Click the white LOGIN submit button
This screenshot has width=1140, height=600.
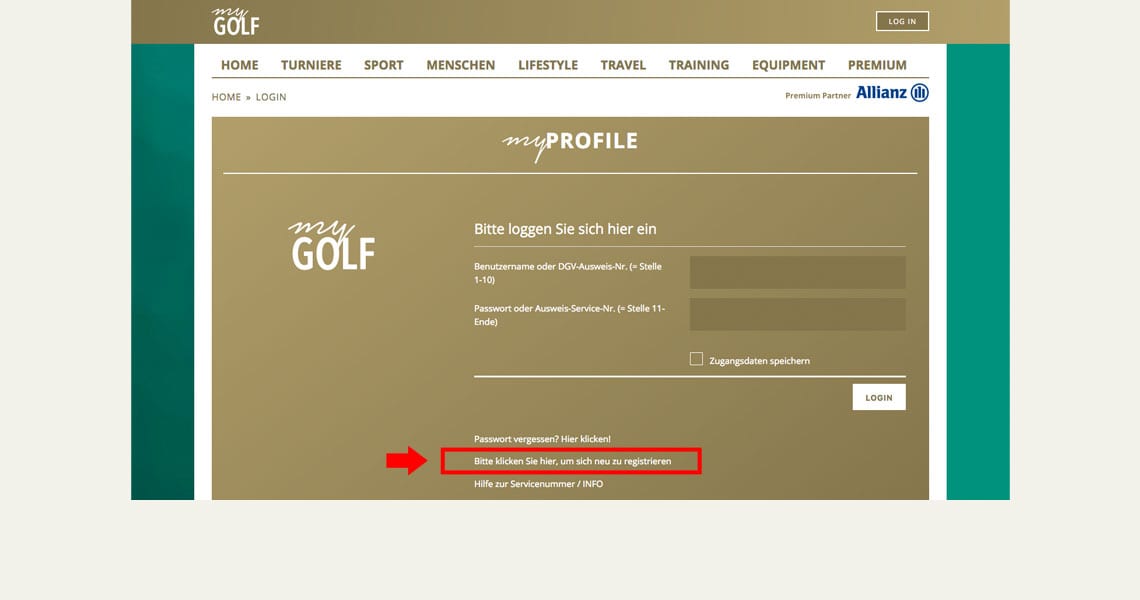pos(879,397)
